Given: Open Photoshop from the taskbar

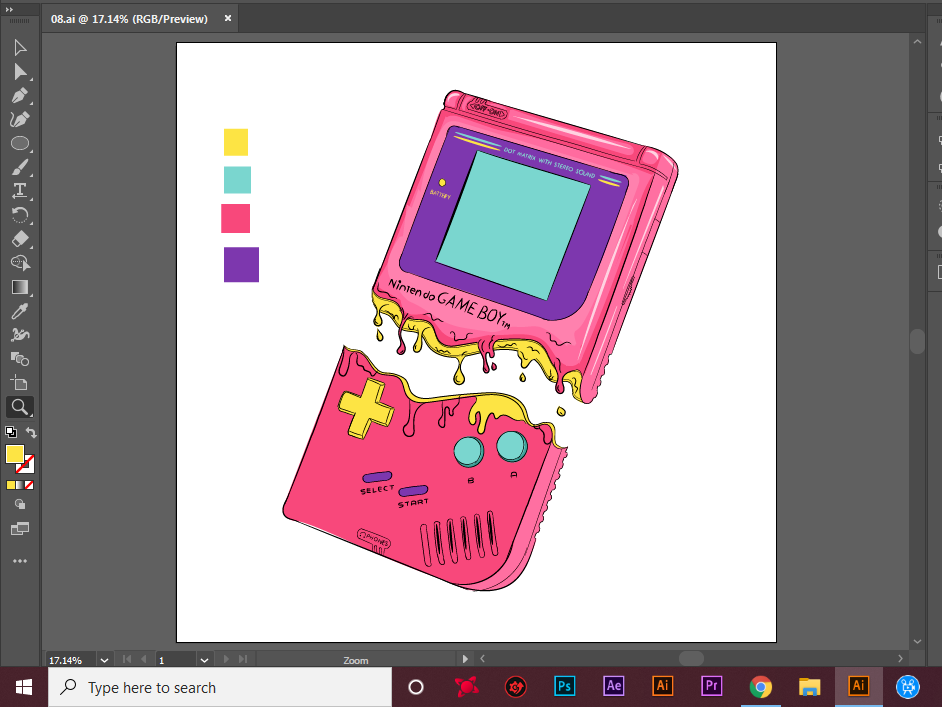Looking at the screenshot, I should click(564, 686).
